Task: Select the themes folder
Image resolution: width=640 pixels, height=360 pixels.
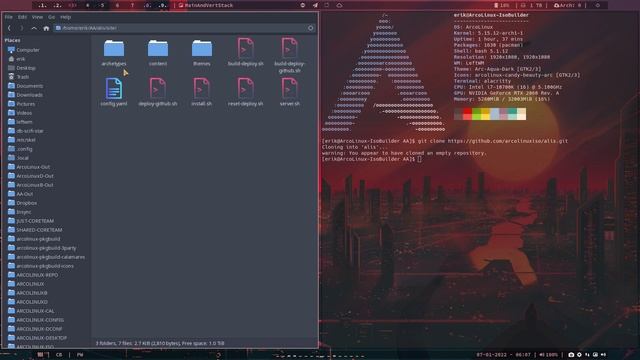Action: [202, 53]
